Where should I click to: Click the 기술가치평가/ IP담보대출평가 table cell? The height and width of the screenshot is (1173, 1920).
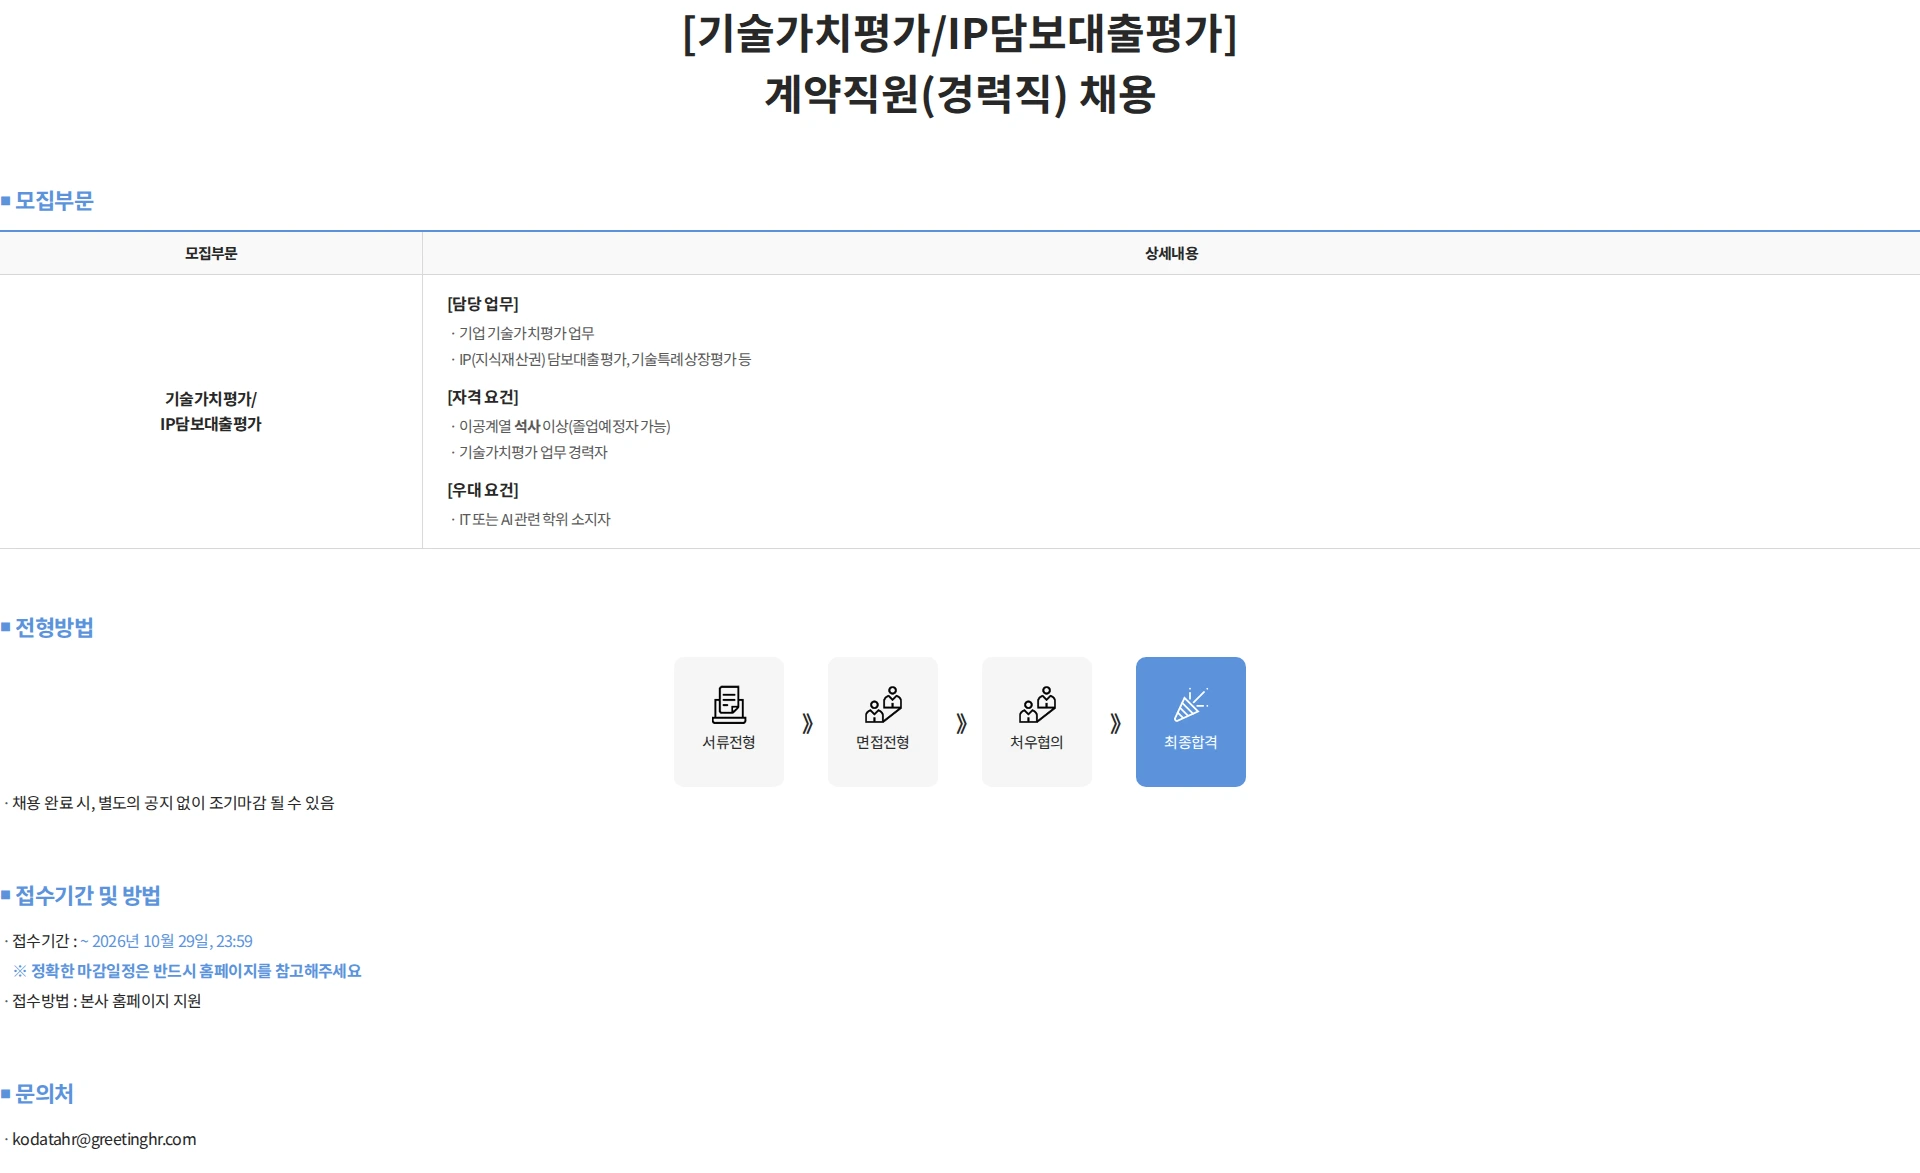coord(211,411)
